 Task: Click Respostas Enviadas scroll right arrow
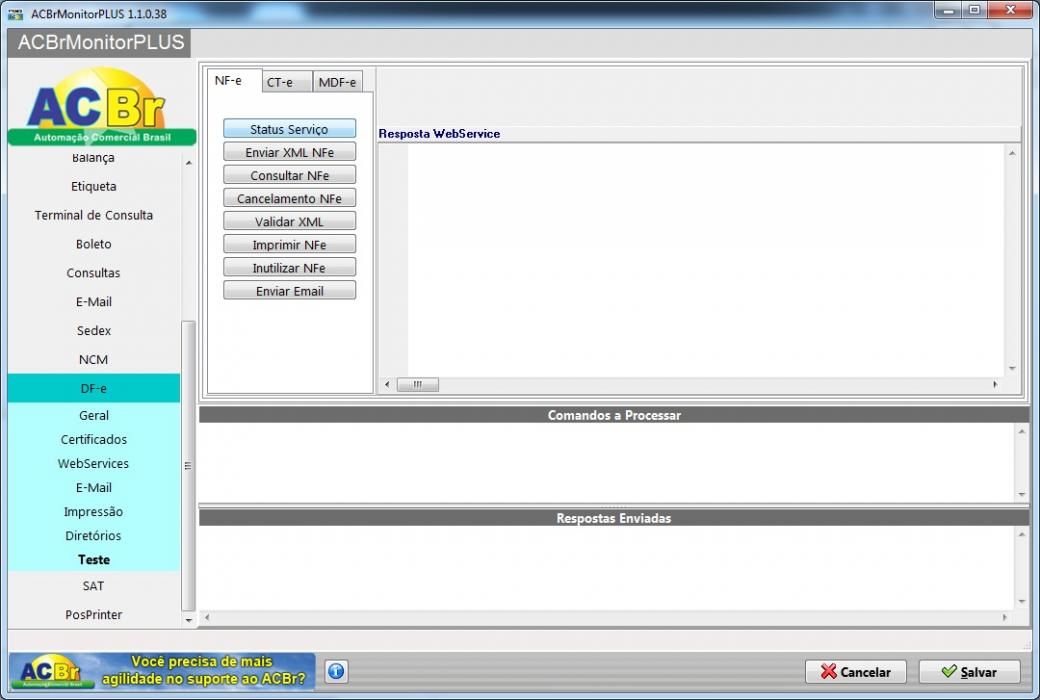click(1005, 617)
